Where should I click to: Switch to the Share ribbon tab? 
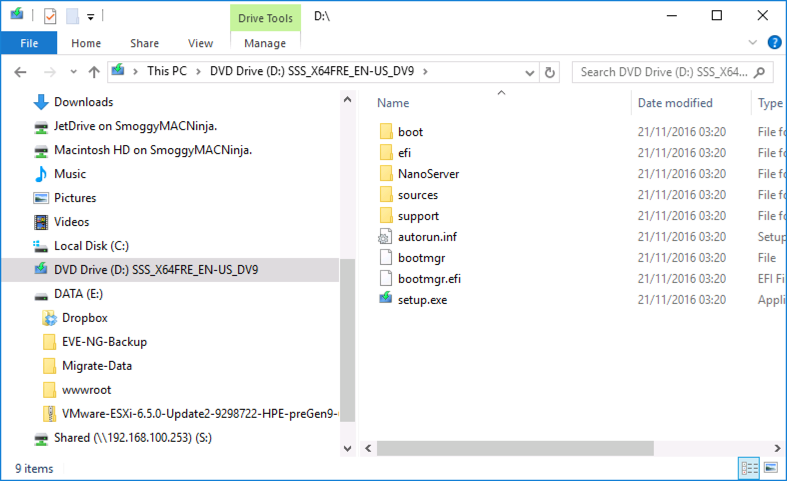click(145, 43)
